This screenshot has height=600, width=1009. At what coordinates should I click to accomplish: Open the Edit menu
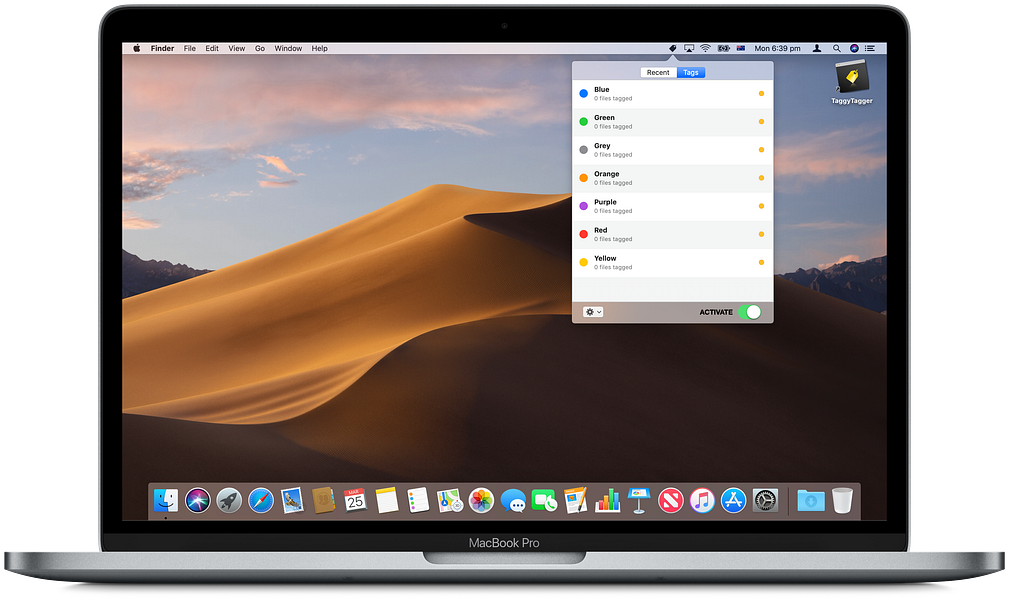[x=212, y=48]
